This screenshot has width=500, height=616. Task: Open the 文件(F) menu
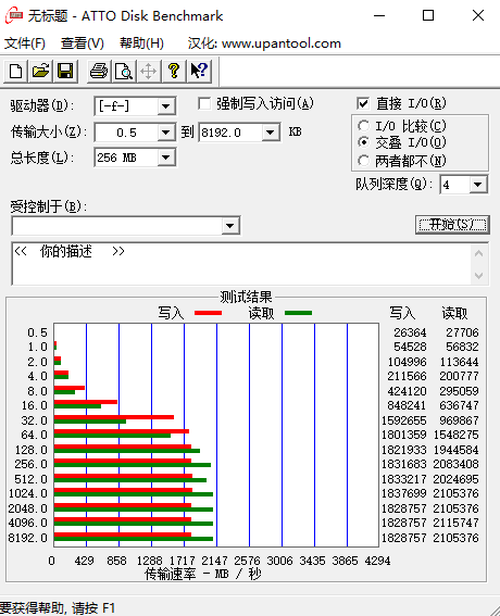coord(25,43)
